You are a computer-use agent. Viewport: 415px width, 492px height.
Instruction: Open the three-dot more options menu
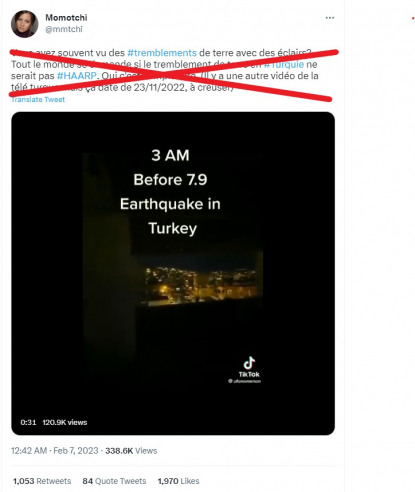click(329, 18)
